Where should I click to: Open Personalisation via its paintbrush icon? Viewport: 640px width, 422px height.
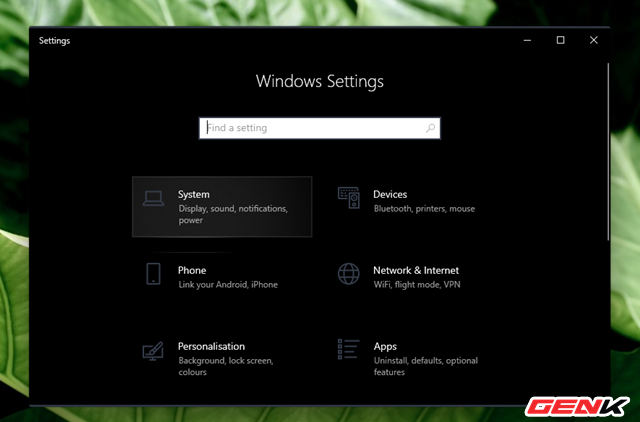pos(153,352)
